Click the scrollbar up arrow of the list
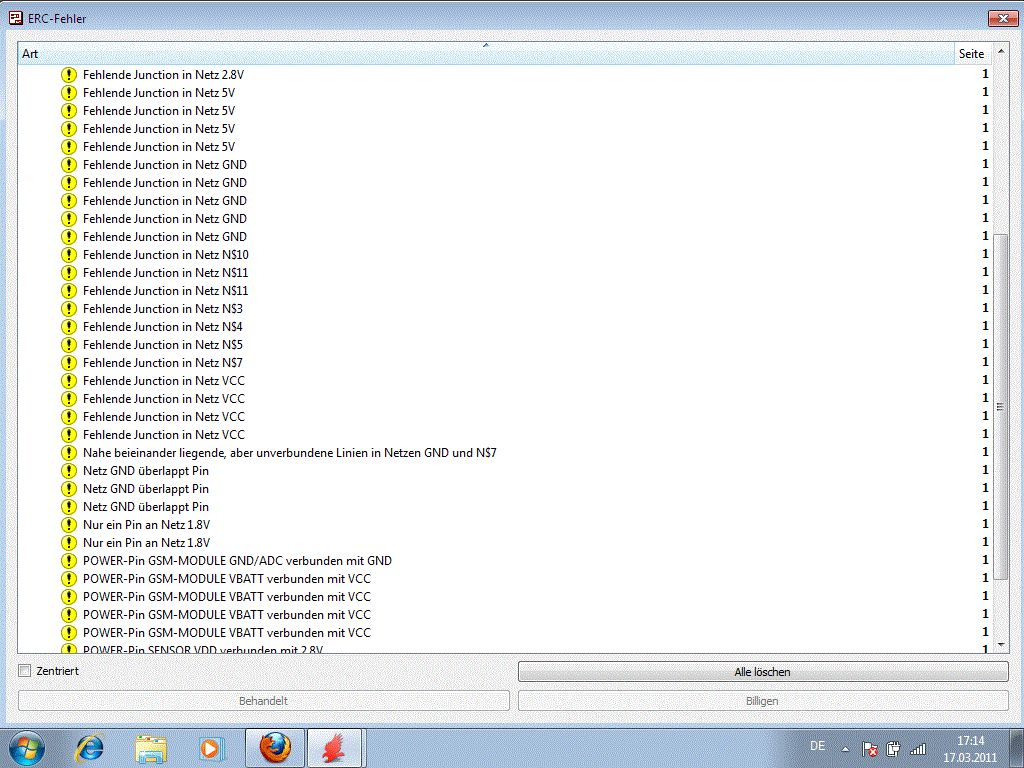1024x768 pixels. [1000, 50]
